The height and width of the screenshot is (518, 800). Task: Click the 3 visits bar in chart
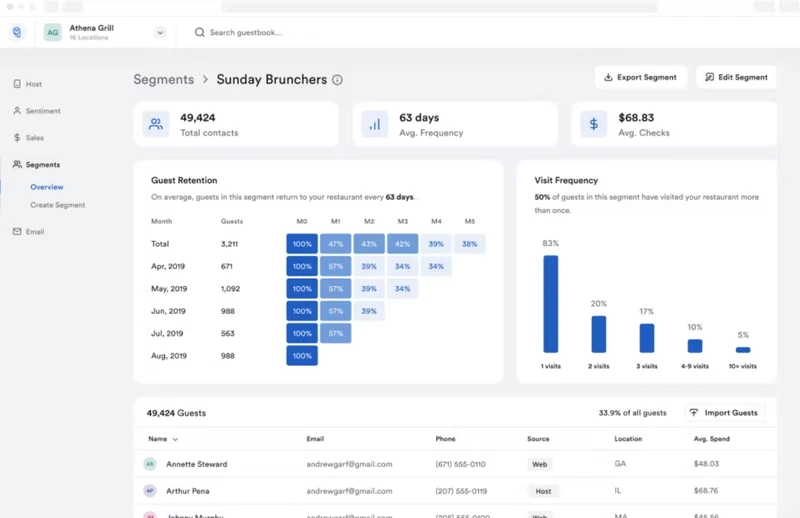[x=647, y=338]
